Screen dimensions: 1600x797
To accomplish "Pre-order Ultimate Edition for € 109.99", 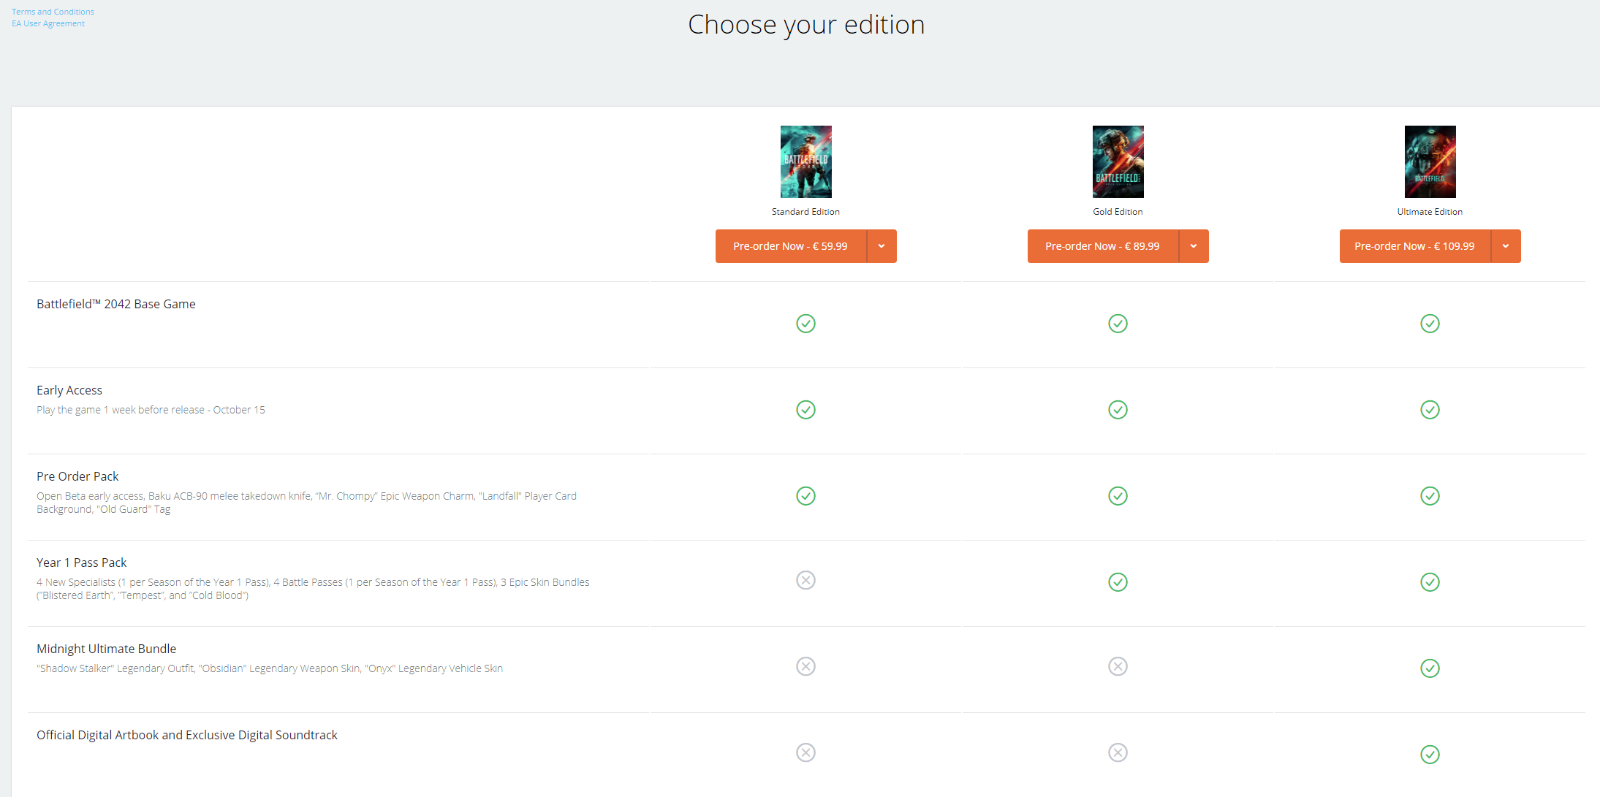I will tap(1414, 246).
